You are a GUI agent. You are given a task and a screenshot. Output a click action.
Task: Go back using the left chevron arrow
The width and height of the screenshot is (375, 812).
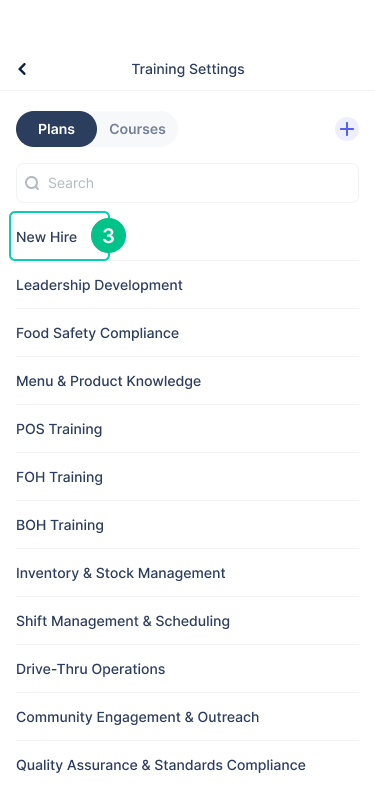point(22,69)
